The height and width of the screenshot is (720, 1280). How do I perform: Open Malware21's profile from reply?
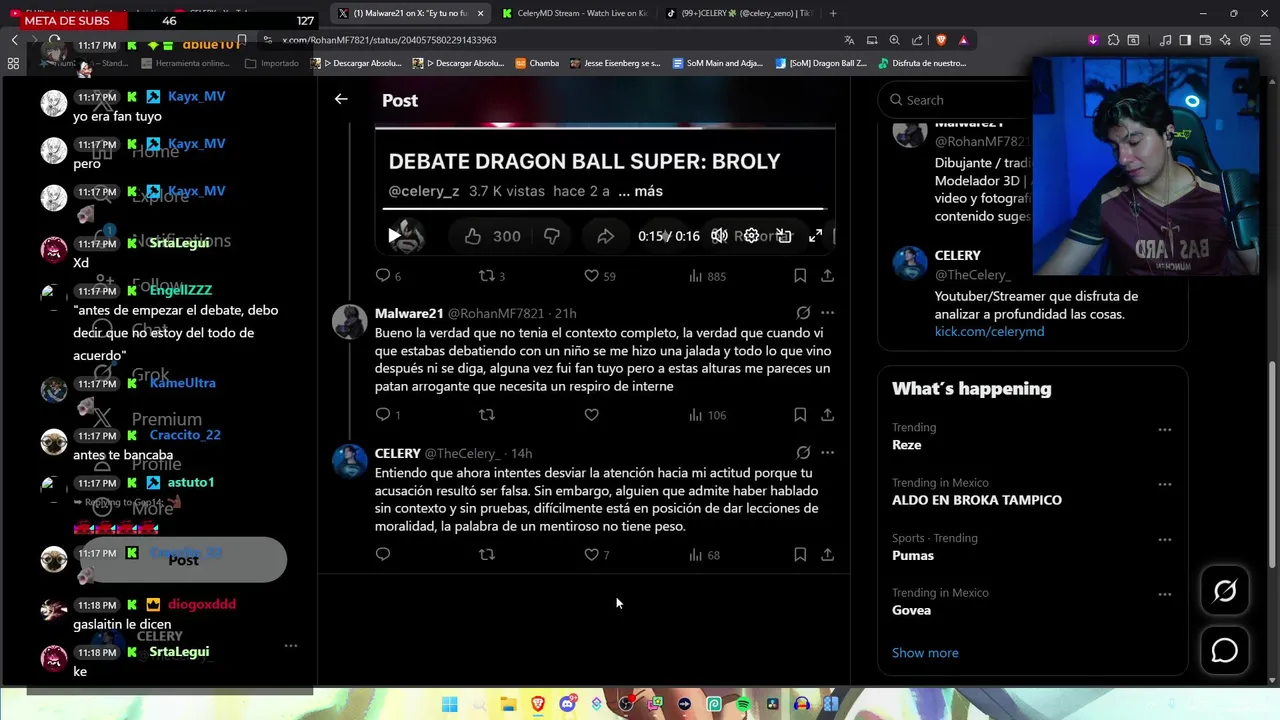pyautogui.click(x=409, y=313)
